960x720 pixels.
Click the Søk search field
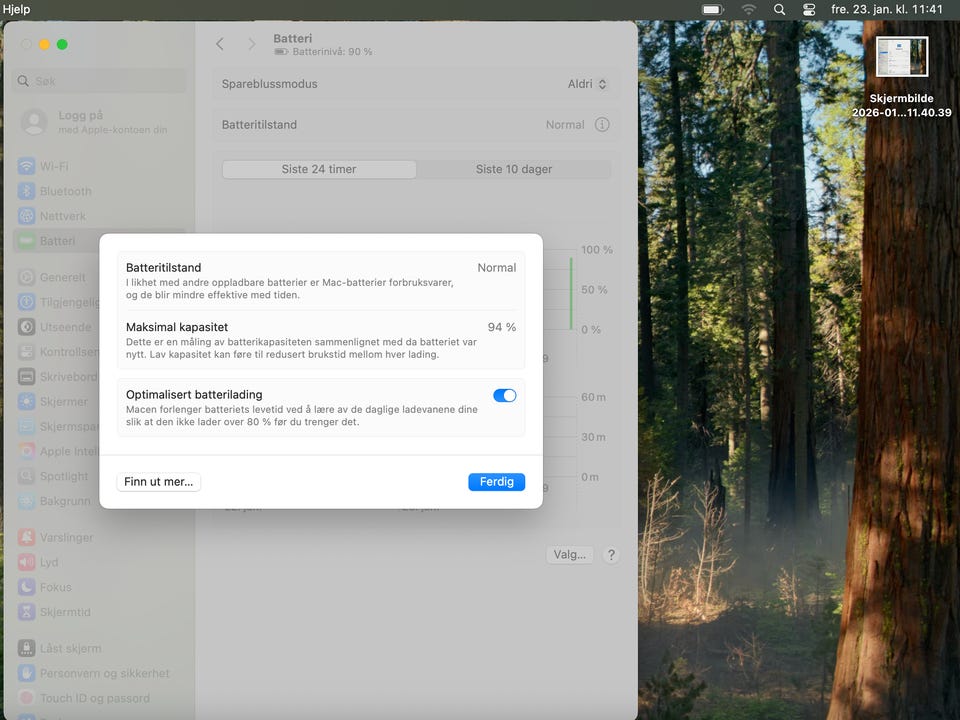(99, 81)
